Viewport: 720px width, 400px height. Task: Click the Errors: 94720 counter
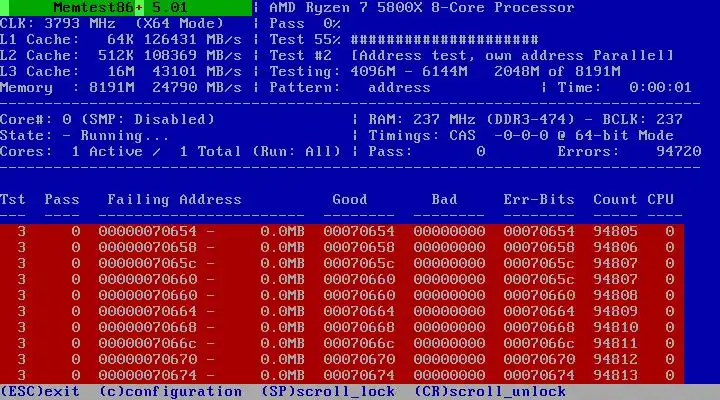[629, 152]
